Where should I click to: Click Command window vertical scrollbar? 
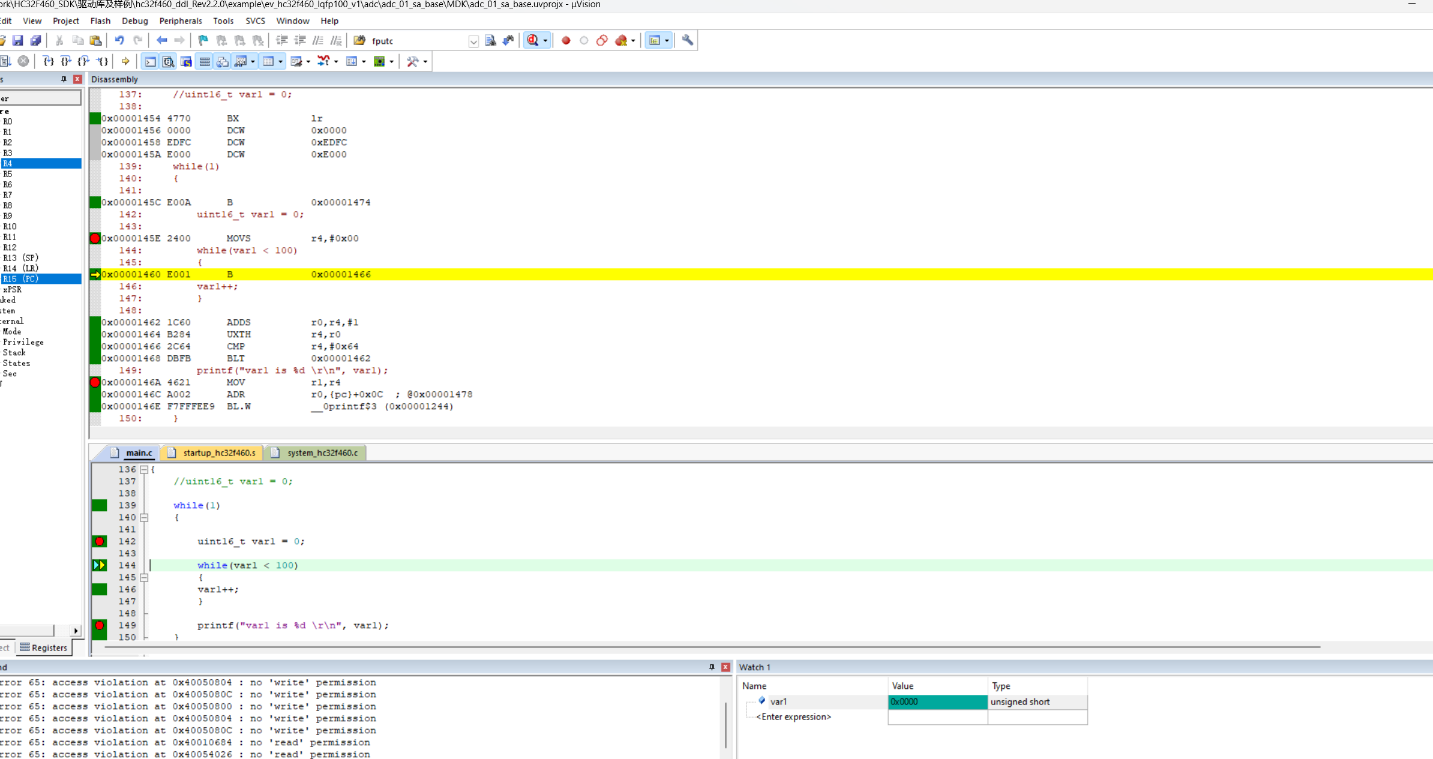[727, 725]
